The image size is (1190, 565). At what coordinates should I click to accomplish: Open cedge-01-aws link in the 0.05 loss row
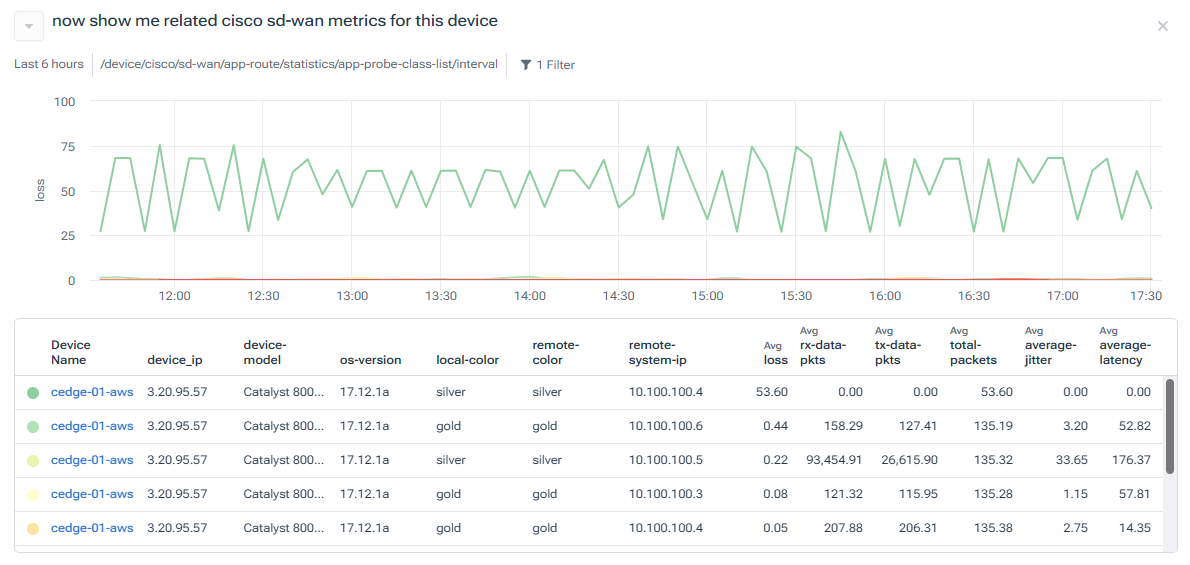[x=92, y=529]
